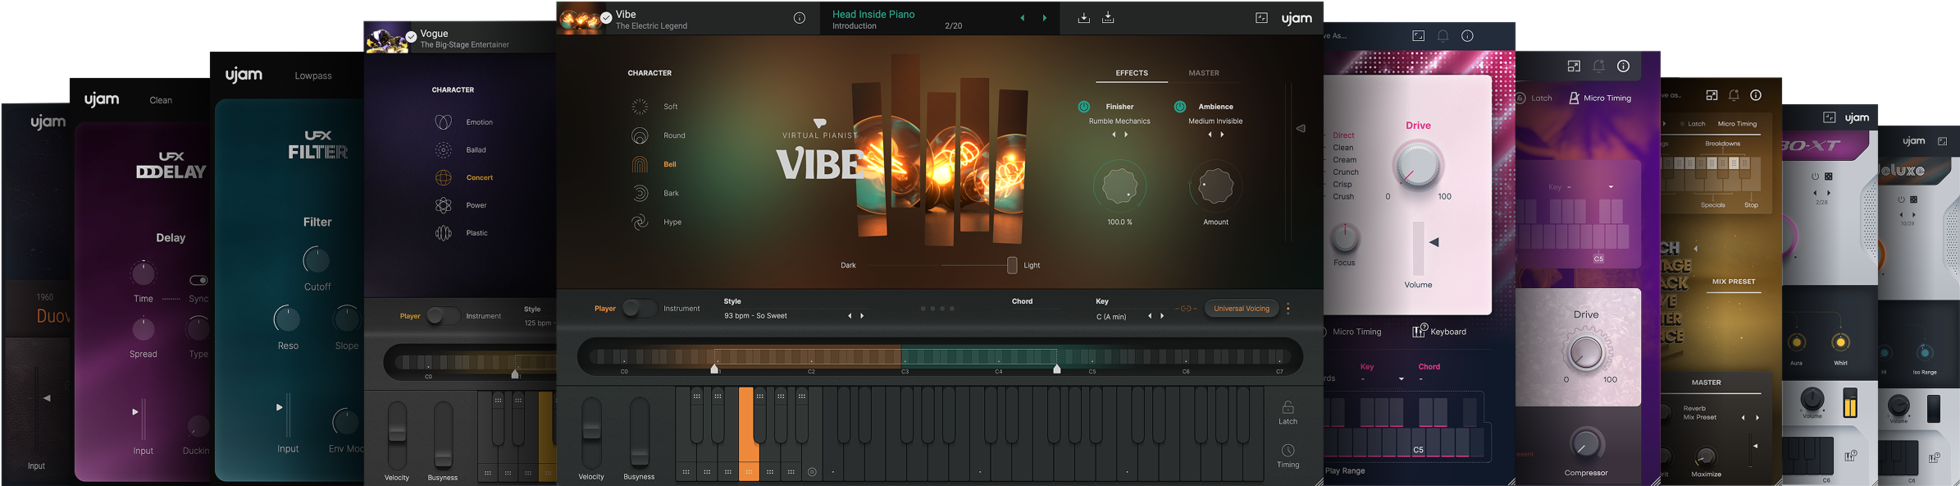Image resolution: width=1960 pixels, height=486 pixels.
Task: Select the next Finisher mode arrow
Action: [1126, 134]
